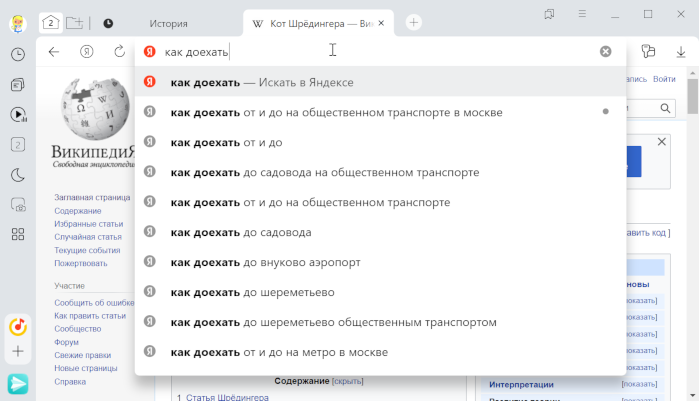Open the tab counter showing 2
699x401 pixels.
(51, 23)
